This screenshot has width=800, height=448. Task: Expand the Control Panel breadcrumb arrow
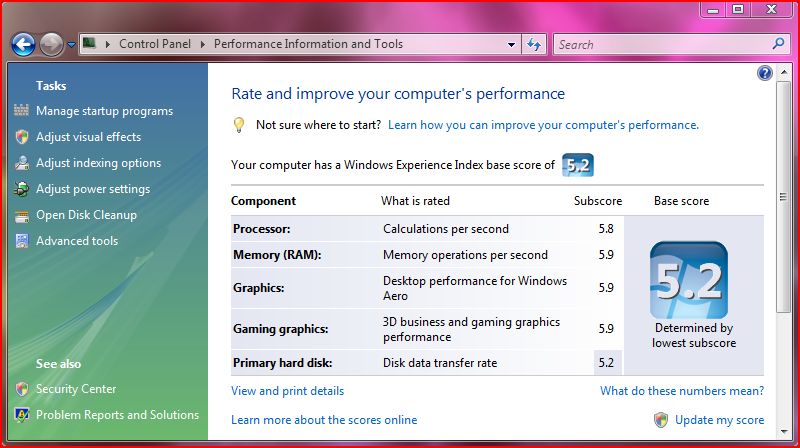[203, 44]
